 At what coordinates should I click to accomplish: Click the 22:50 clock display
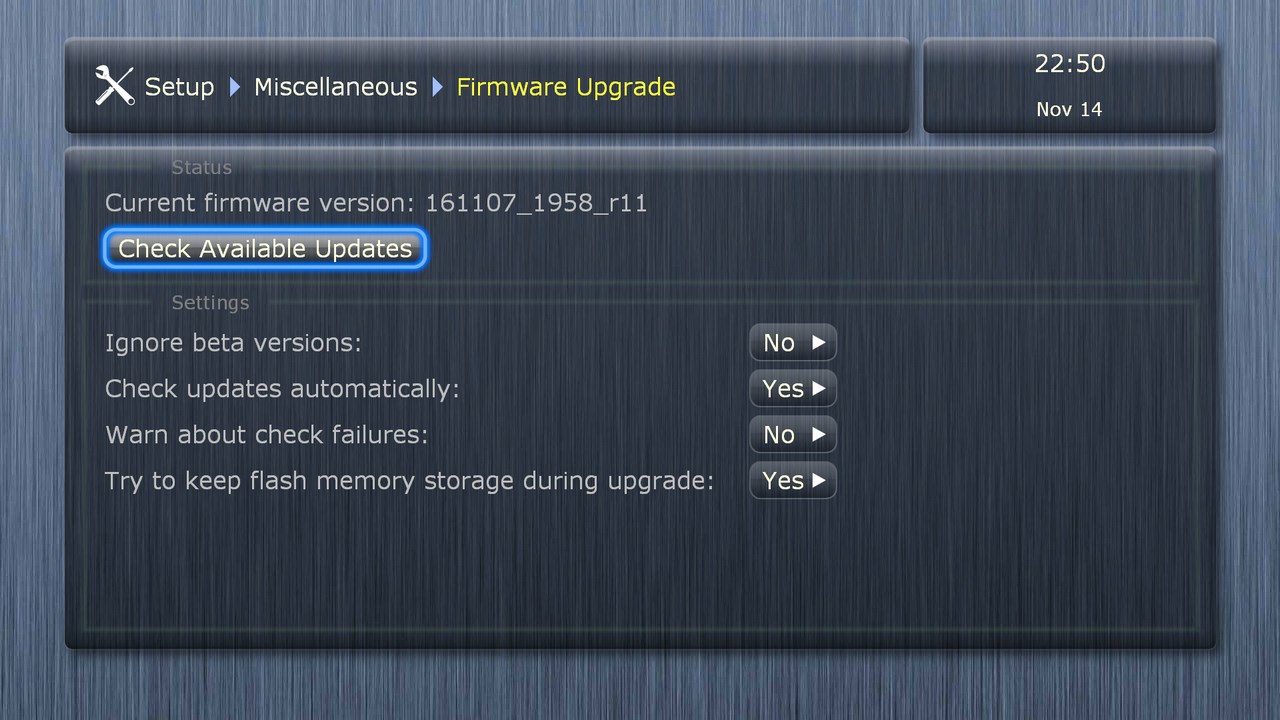tap(1069, 63)
